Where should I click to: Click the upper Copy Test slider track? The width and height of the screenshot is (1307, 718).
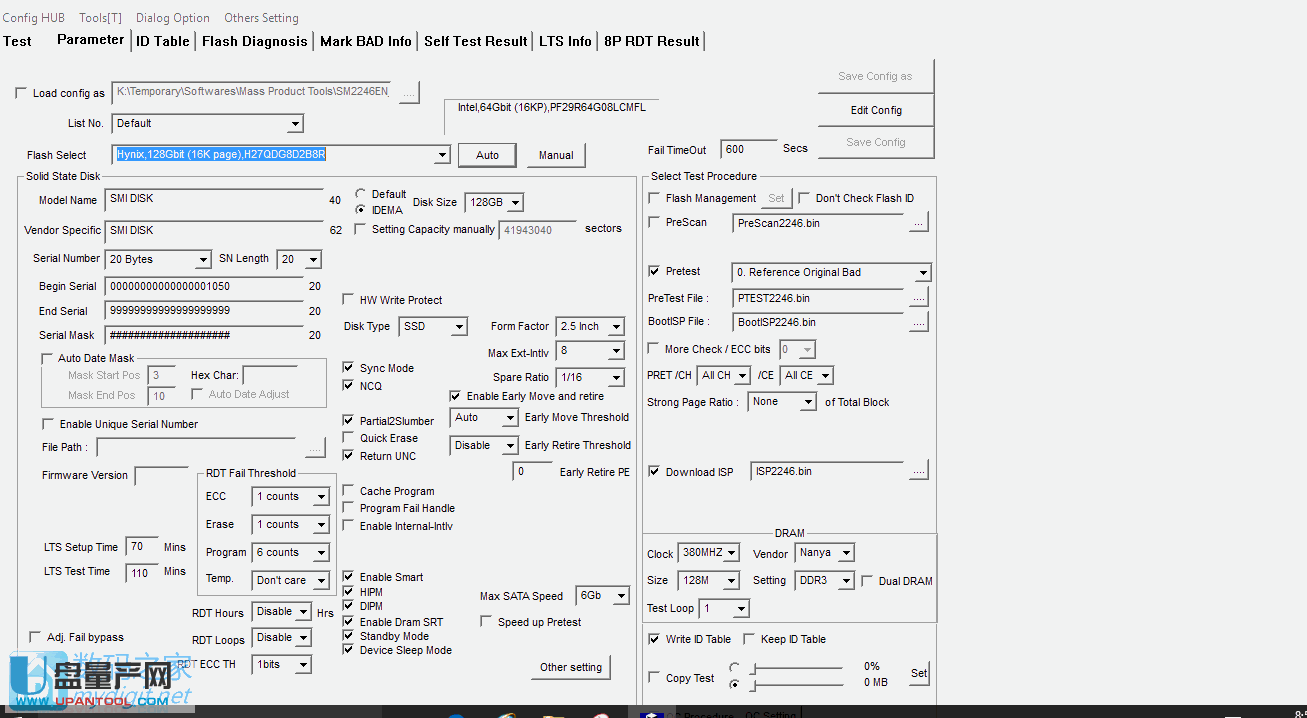point(798,668)
